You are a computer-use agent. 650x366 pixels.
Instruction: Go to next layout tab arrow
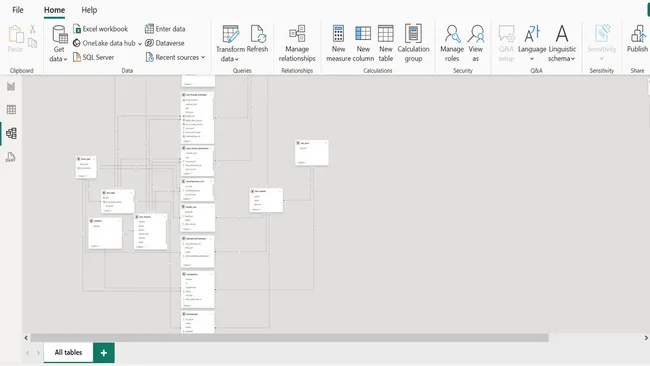tap(38, 353)
